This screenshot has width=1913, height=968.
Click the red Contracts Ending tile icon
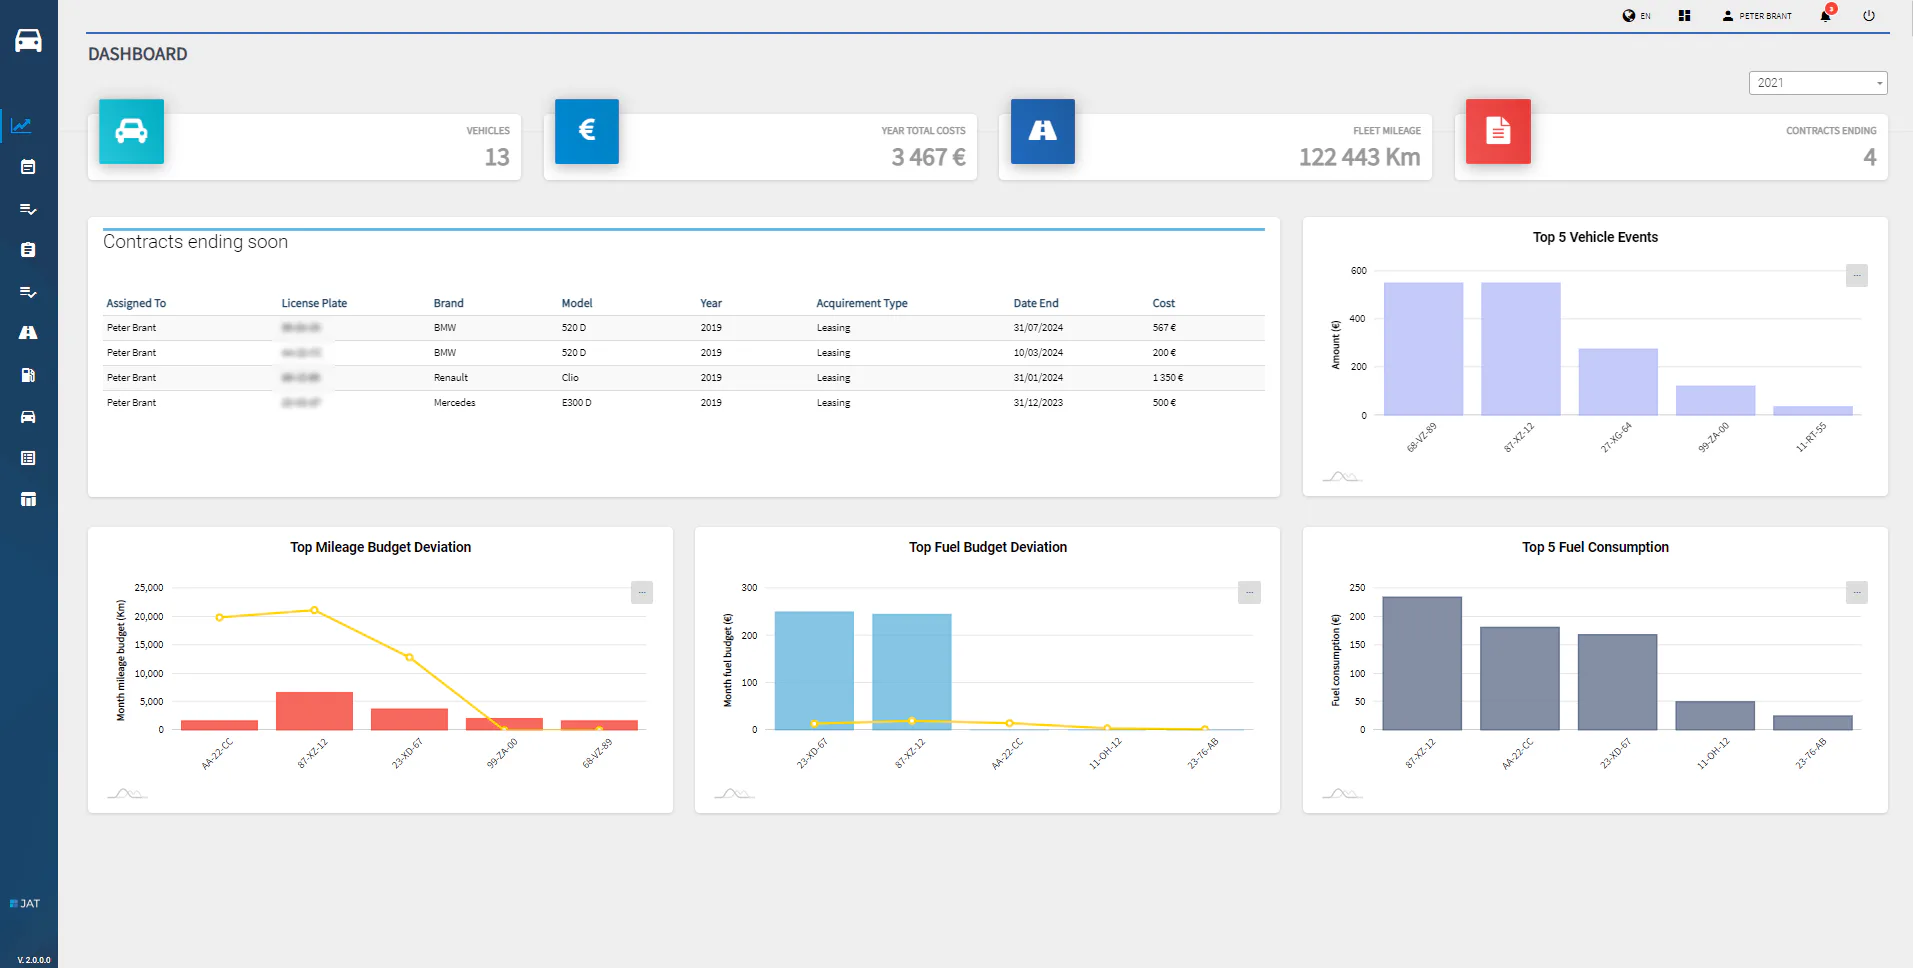[1498, 131]
